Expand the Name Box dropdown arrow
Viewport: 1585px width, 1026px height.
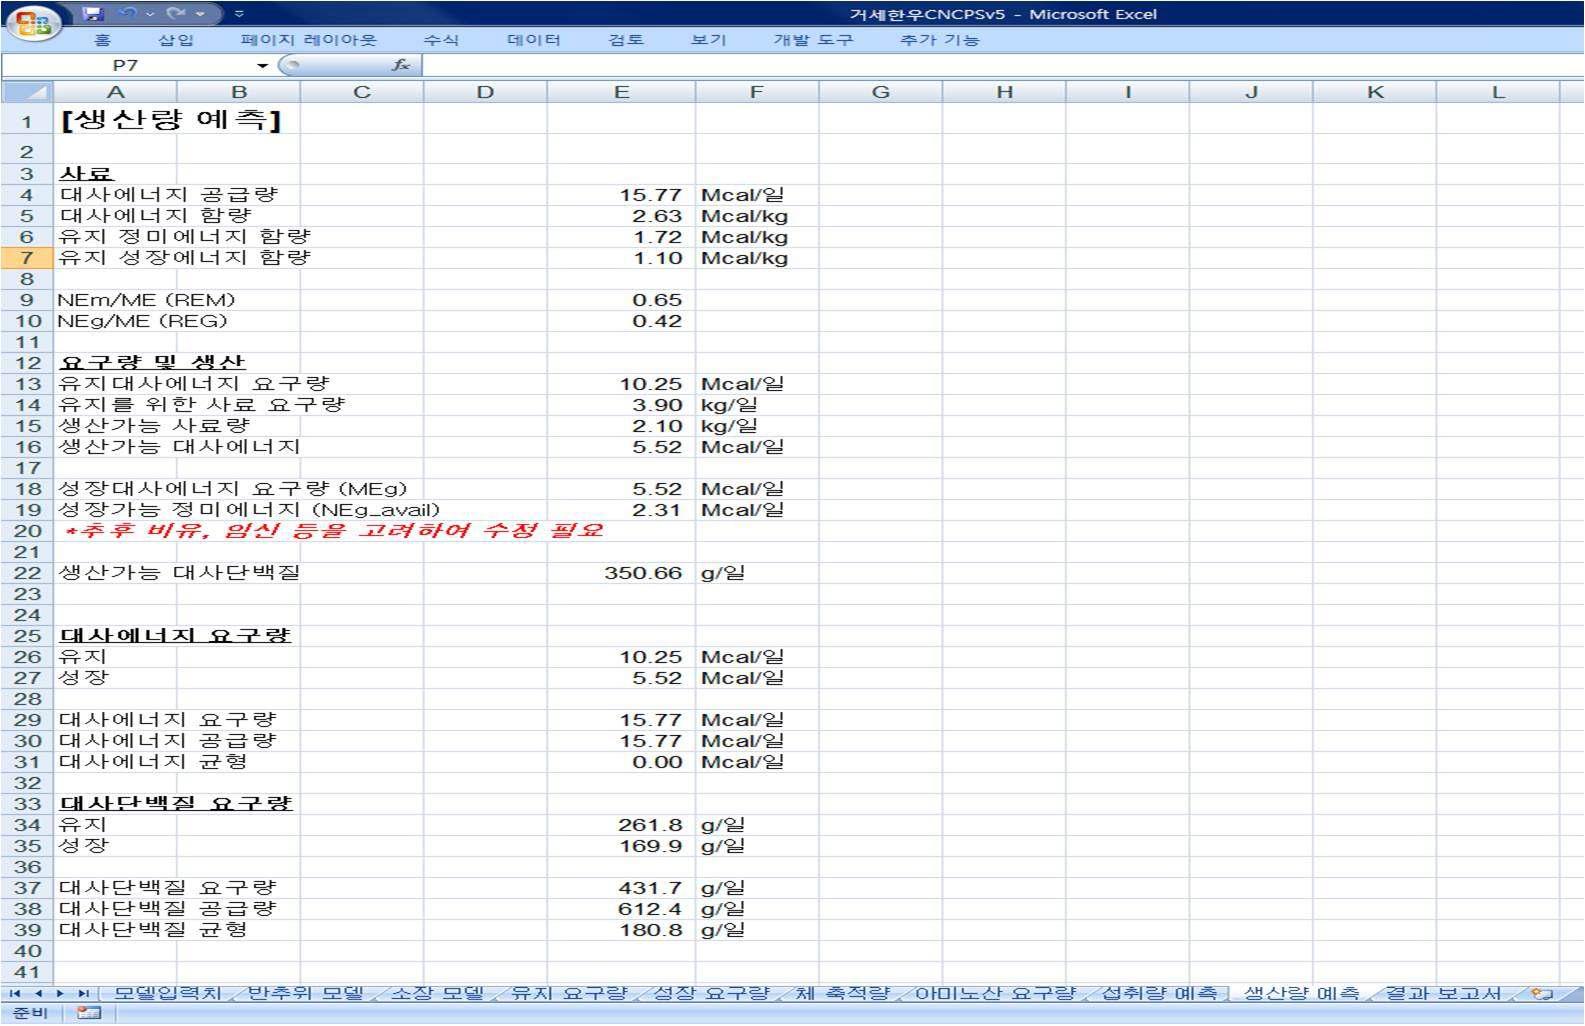262,65
